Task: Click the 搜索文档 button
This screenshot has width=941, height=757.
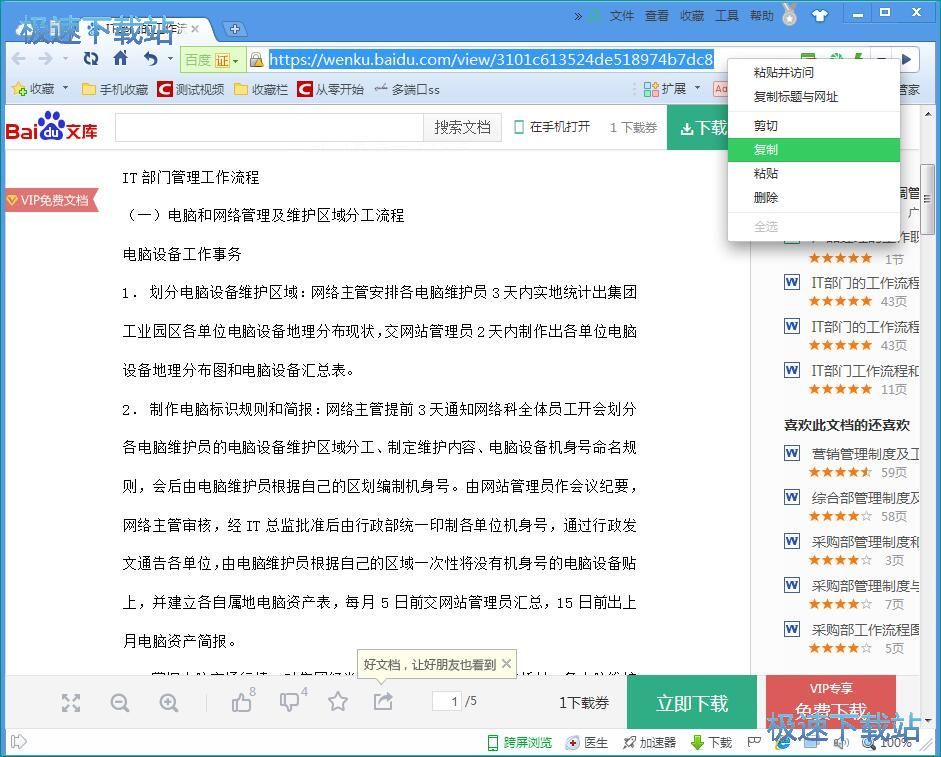Action: [462, 127]
